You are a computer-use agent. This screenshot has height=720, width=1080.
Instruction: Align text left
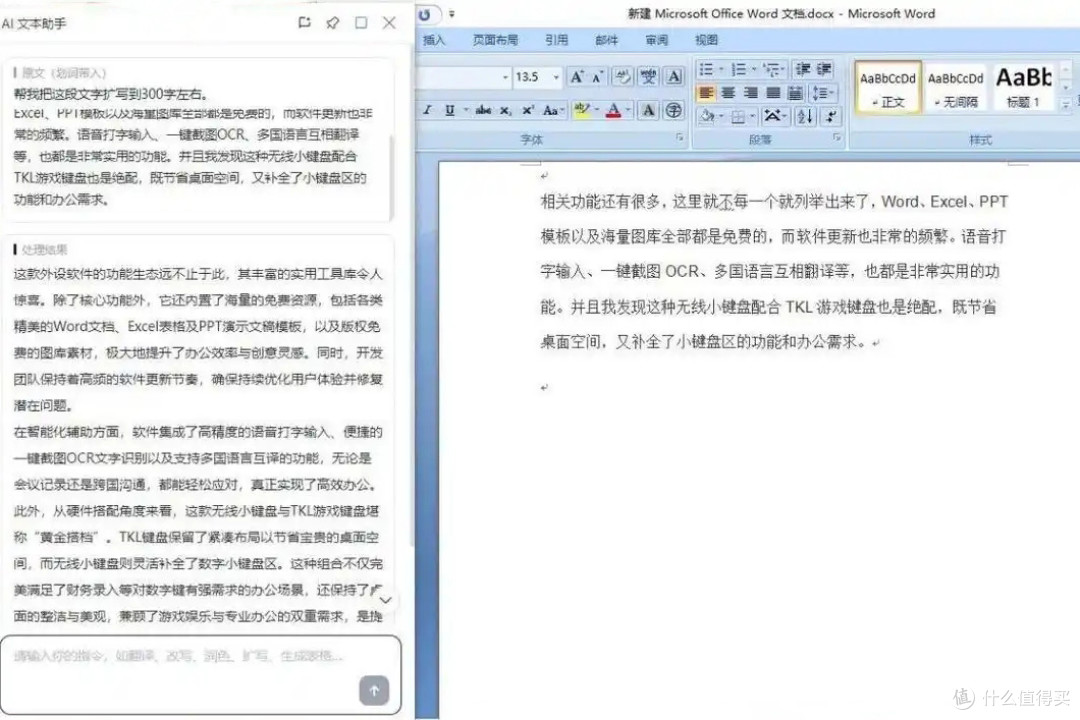coord(706,92)
